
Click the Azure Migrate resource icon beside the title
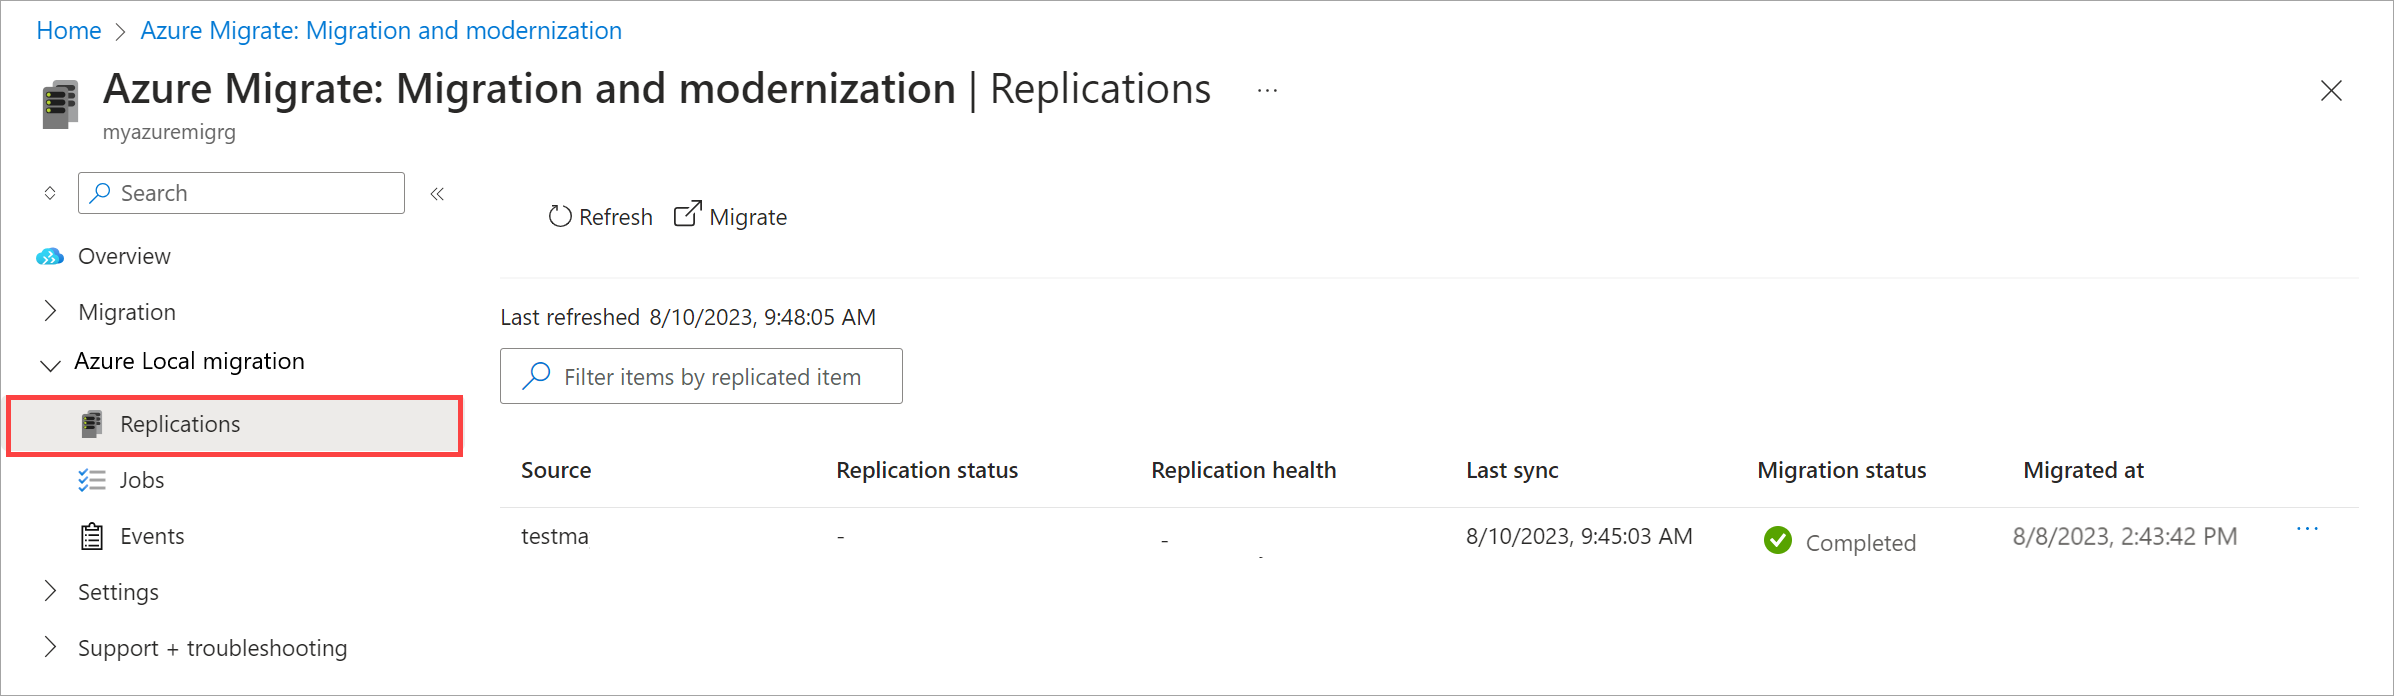(59, 101)
